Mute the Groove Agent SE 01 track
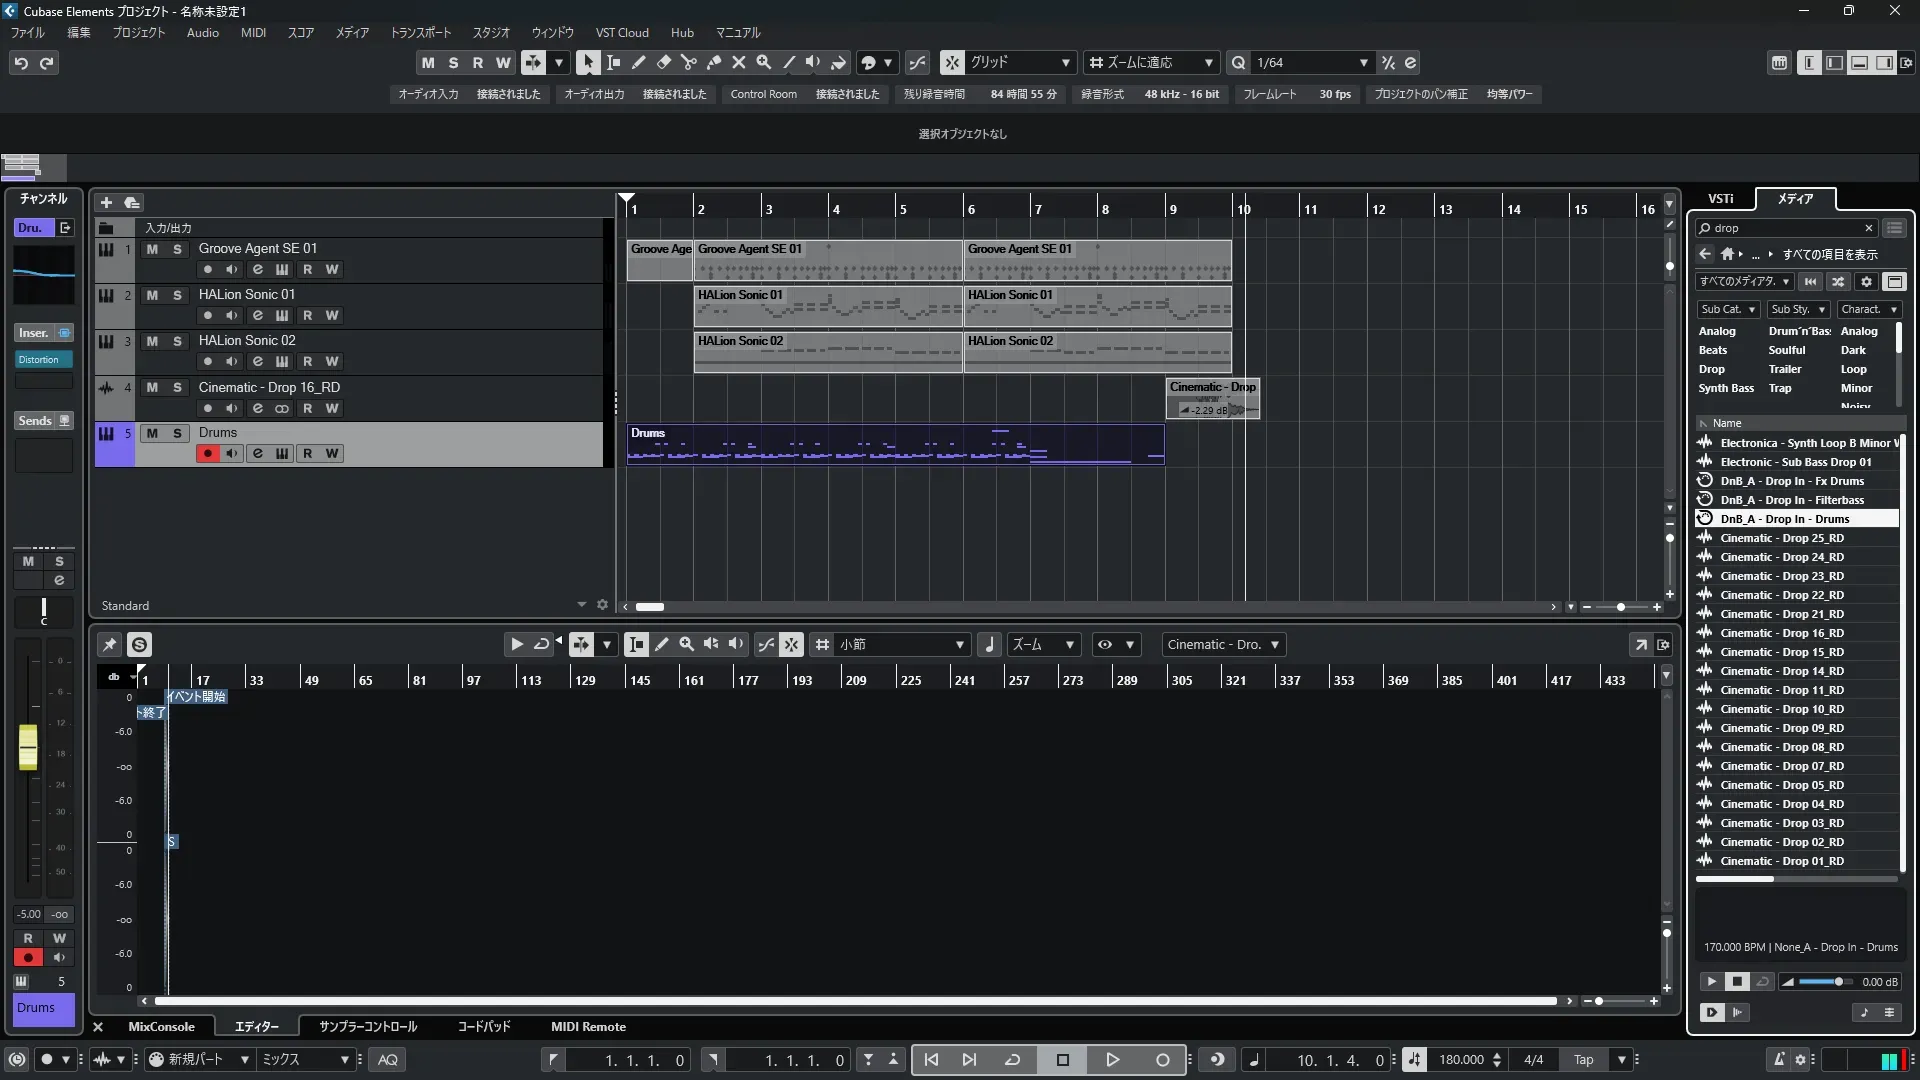The width and height of the screenshot is (1920, 1080). 152,249
